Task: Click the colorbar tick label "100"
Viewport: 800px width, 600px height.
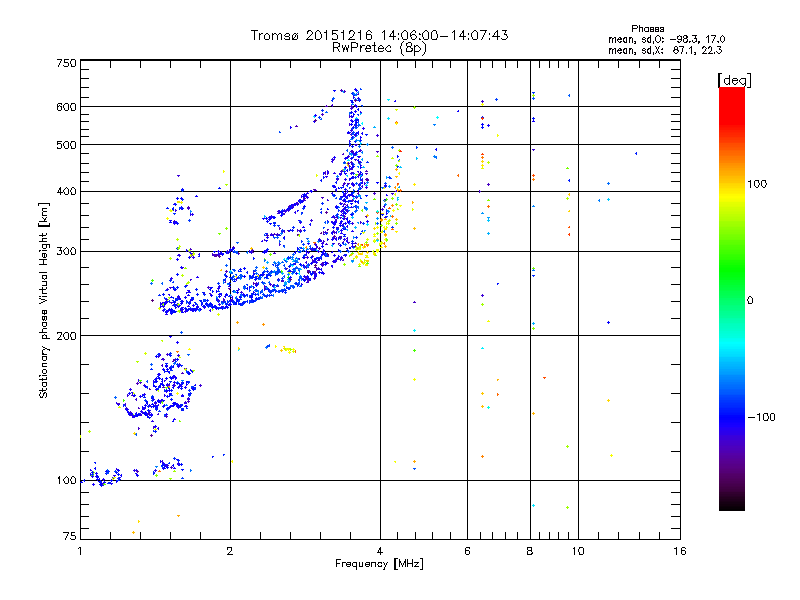Action: pos(757,184)
